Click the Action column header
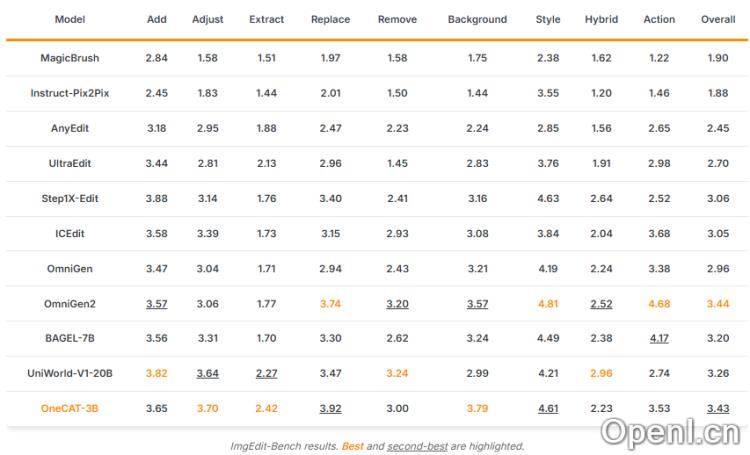 click(x=659, y=20)
